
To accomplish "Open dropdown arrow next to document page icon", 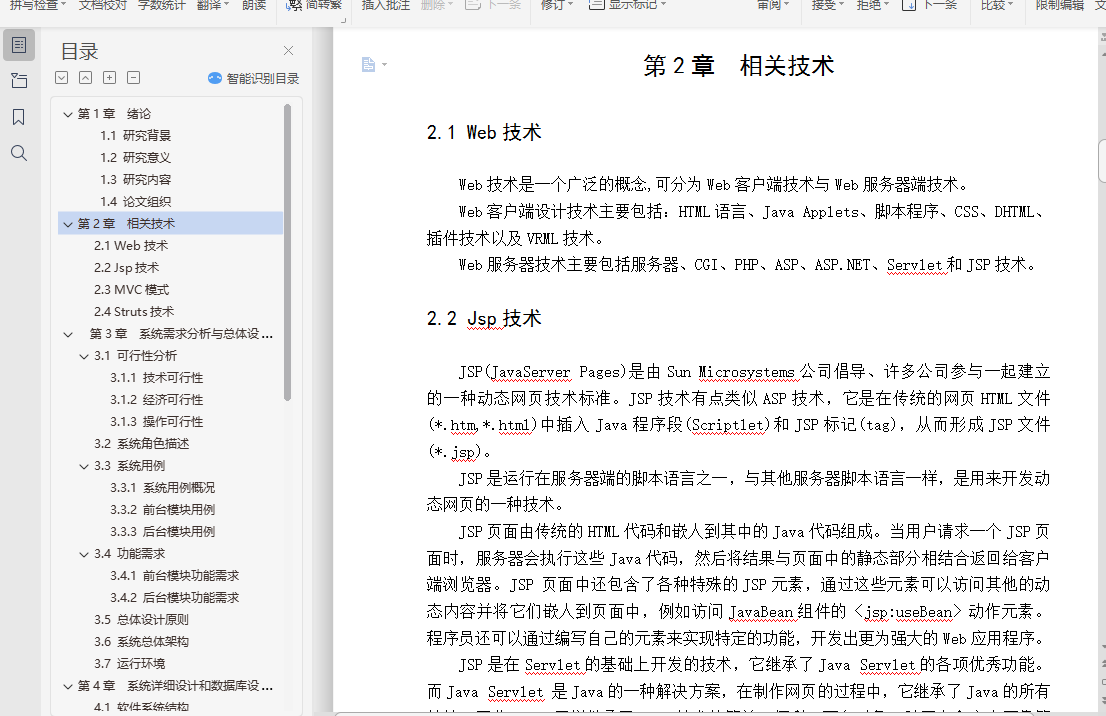I will 384,65.
